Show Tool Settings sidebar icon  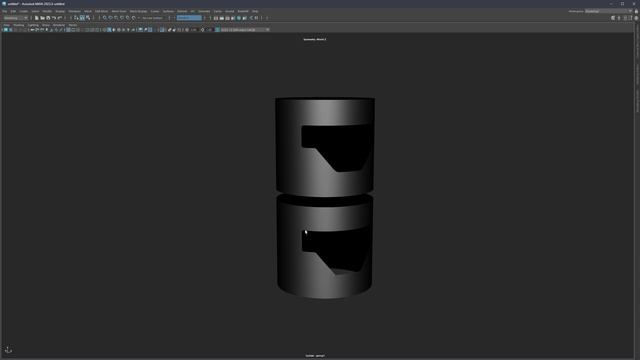(630, 18)
